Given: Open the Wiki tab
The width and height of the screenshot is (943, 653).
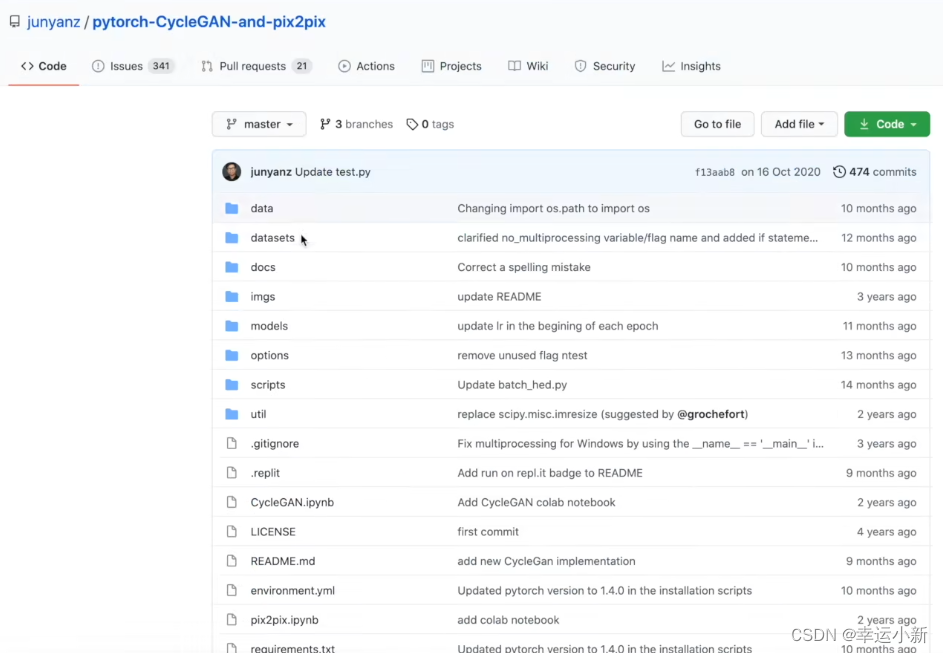Looking at the screenshot, I should pyautogui.click(x=528, y=66).
